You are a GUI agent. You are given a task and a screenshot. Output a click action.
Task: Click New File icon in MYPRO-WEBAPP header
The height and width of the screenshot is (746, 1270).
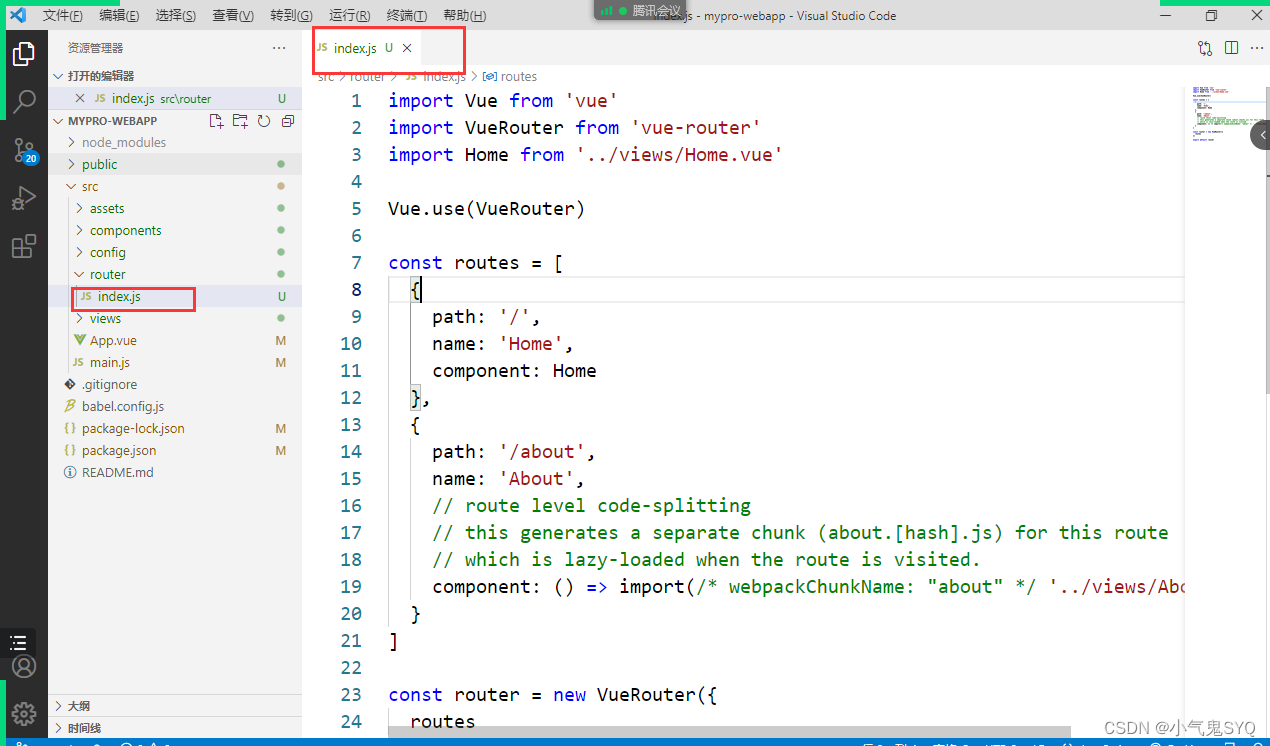[216, 121]
